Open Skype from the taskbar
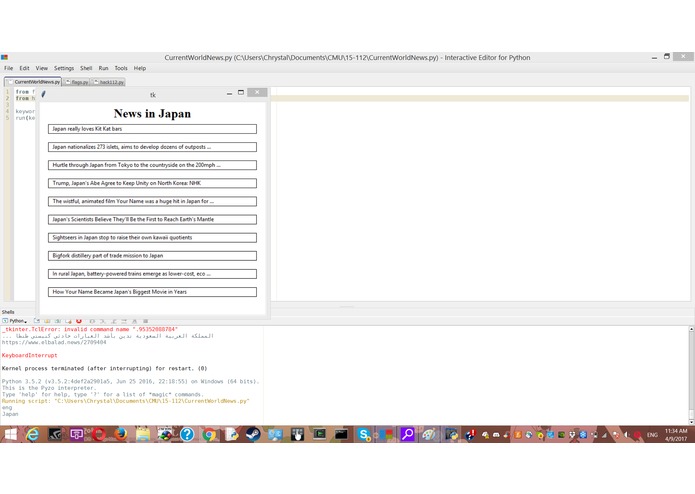Image resolution: width=695 pixels, height=494 pixels. coord(363,435)
